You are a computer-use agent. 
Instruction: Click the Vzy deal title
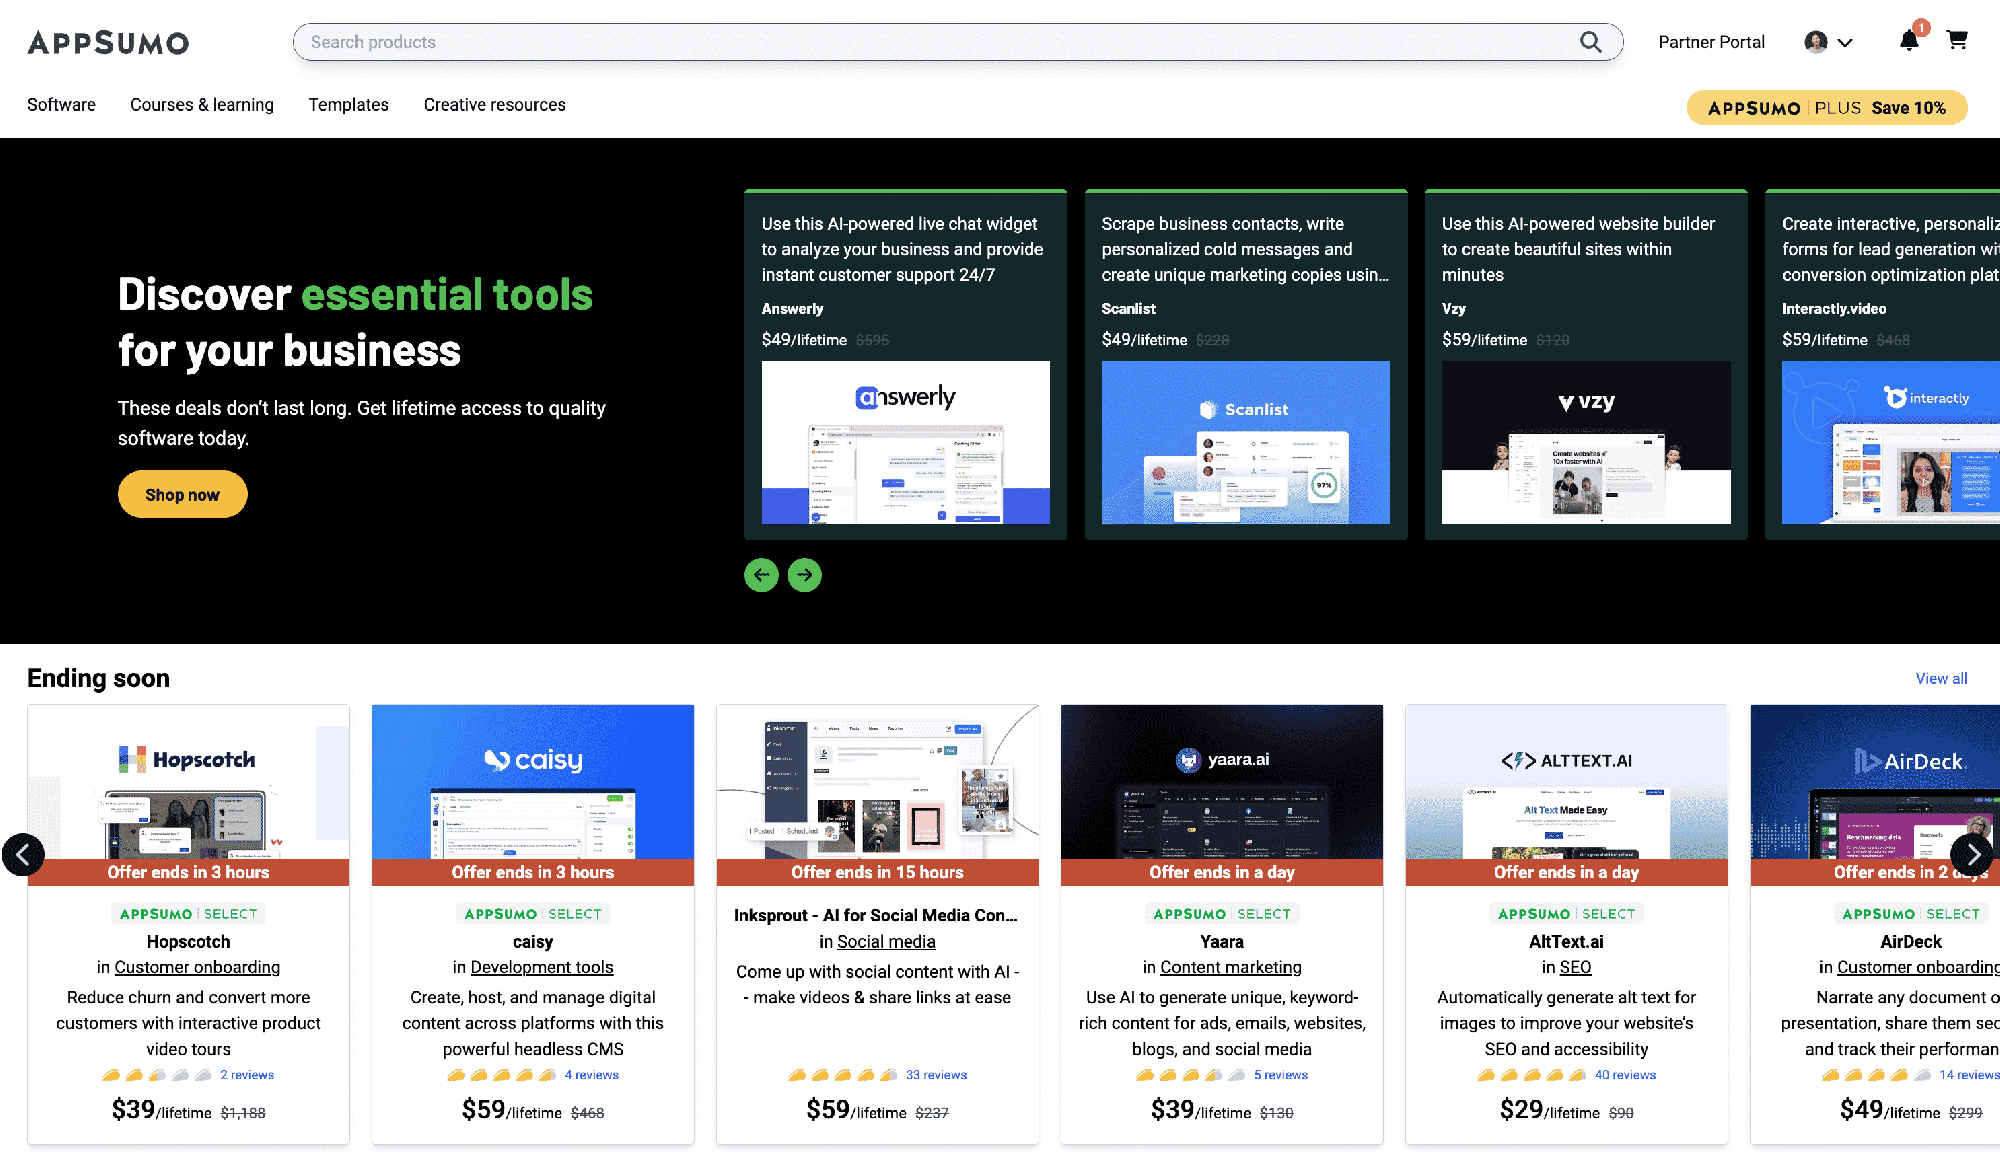[x=1454, y=309]
